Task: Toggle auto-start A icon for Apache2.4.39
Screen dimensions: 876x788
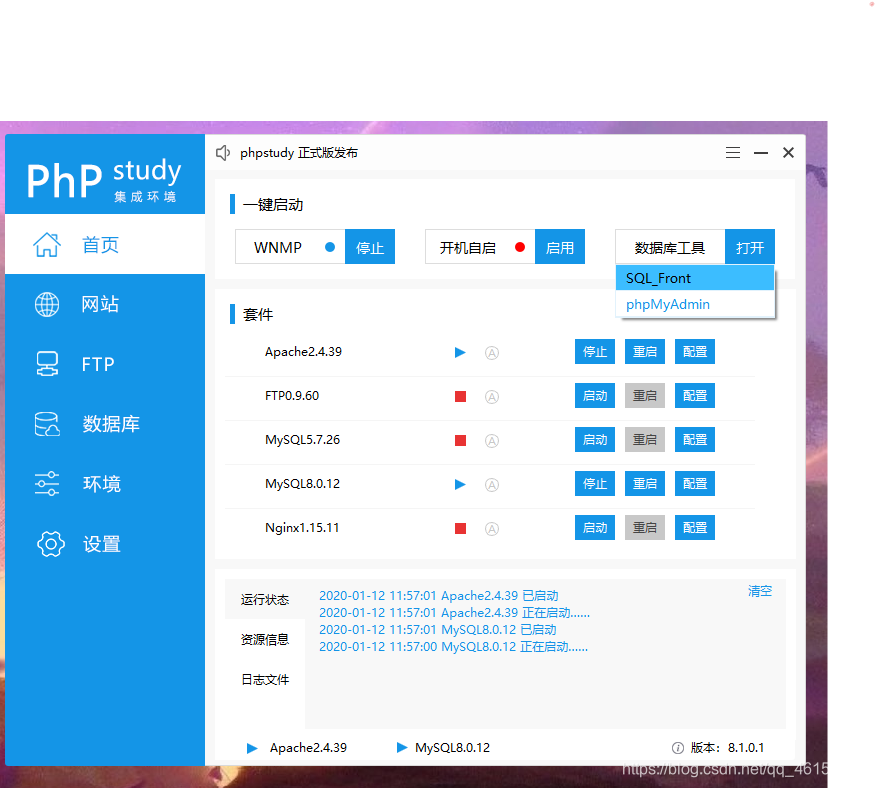Action: pyautogui.click(x=492, y=353)
